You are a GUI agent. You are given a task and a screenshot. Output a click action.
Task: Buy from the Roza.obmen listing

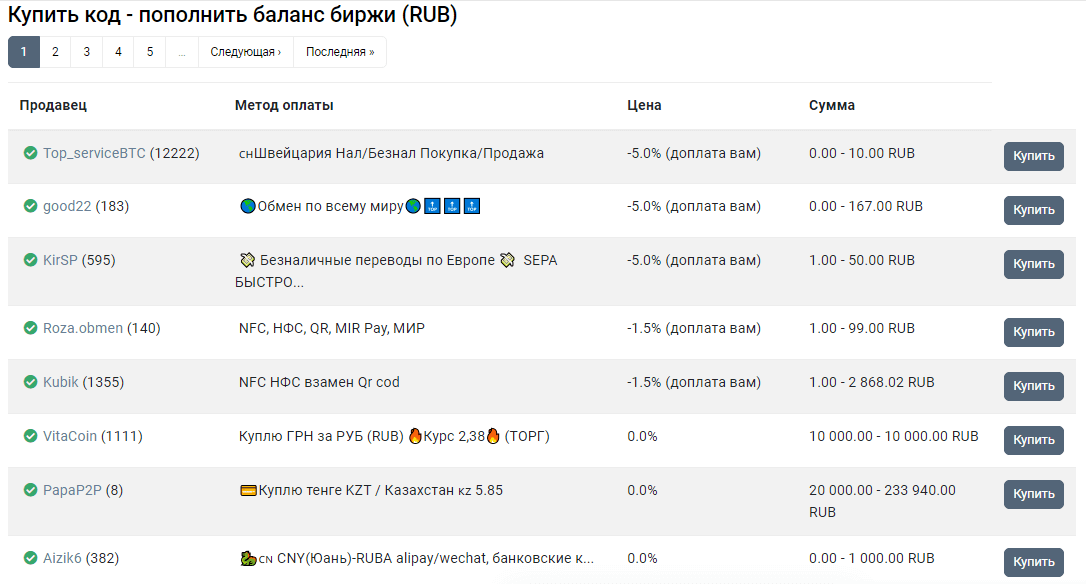[x=1033, y=332]
